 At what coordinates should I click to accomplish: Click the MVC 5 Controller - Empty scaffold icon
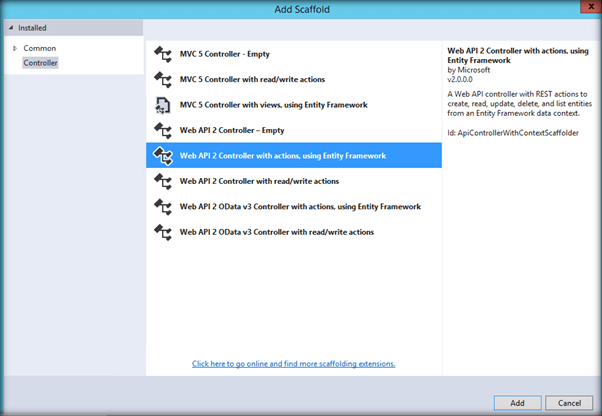pyautogui.click(x=163, y=54)
